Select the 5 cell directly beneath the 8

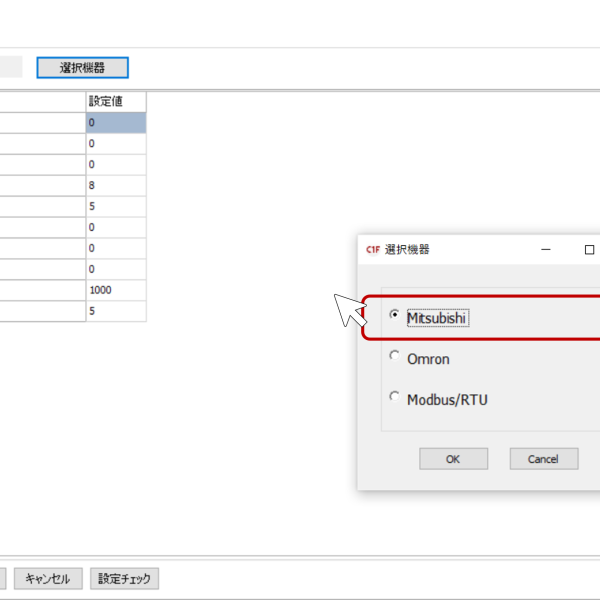(115, 206)
